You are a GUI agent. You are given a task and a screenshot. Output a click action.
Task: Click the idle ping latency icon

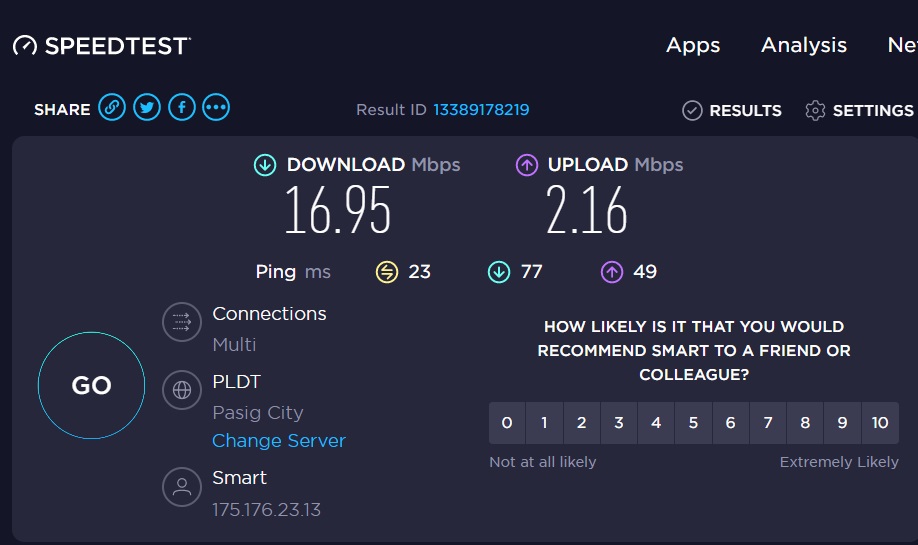(387, 271)
